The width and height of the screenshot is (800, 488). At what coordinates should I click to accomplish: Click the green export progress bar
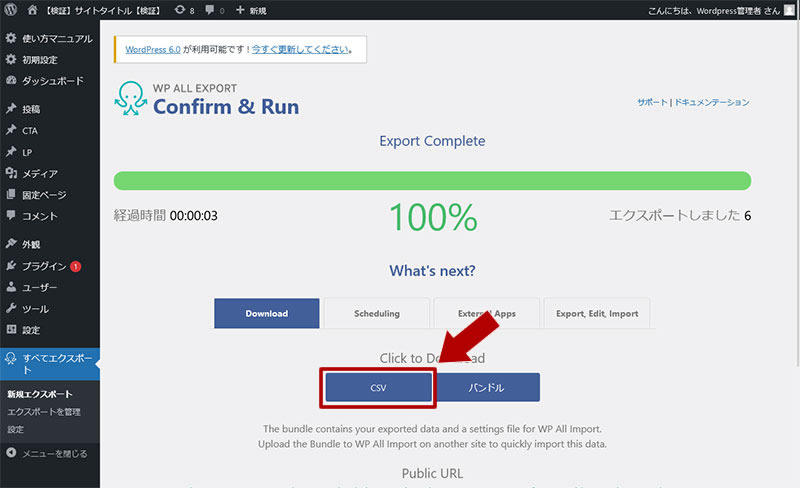tap(432, 181)
